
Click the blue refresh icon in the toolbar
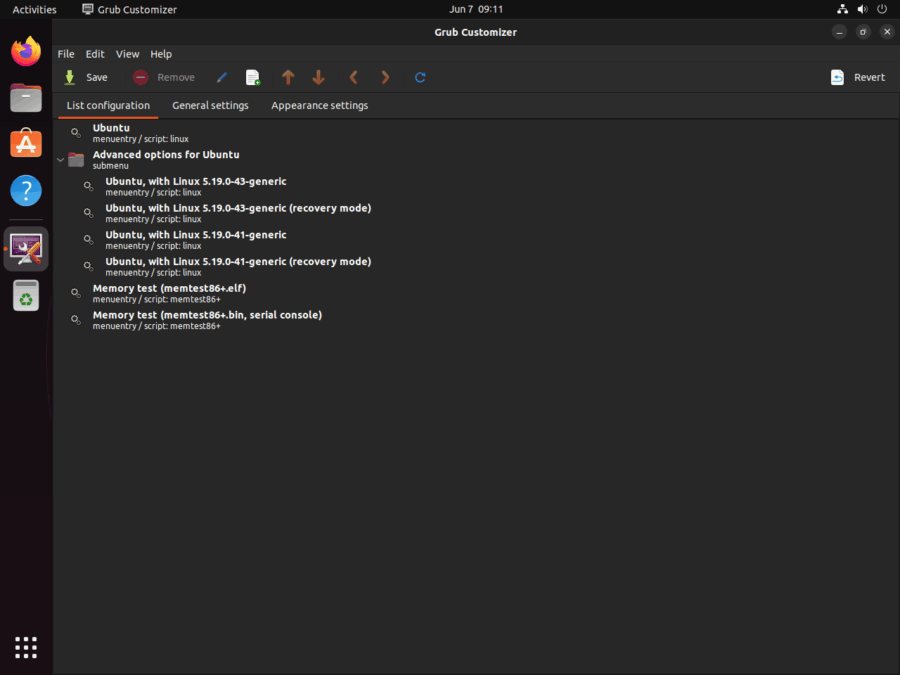click(x=420, y=77)
